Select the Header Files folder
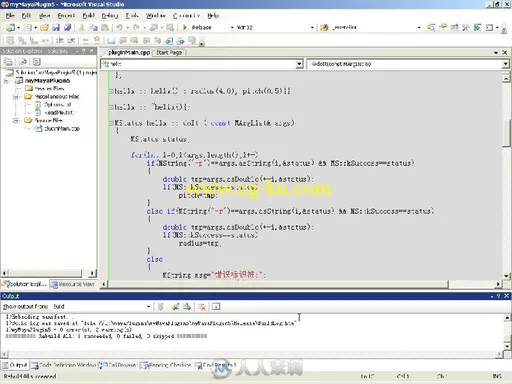Image resolution: width=512 pixels, height=384 pixels. [49, 88]
